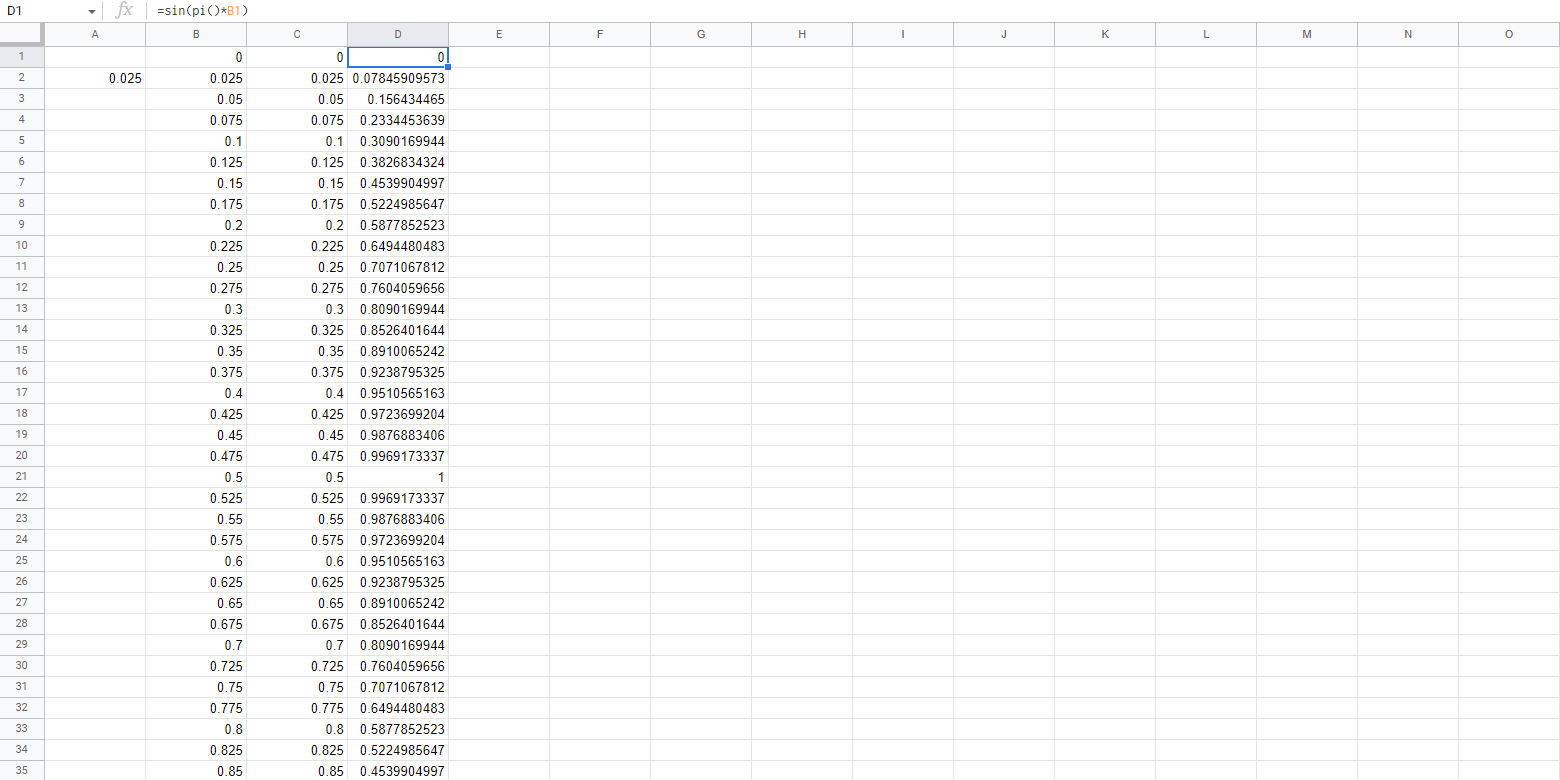1560x780 pixels.
Task: Select cell B11 containing 0.25
Action: click(196, 267)
